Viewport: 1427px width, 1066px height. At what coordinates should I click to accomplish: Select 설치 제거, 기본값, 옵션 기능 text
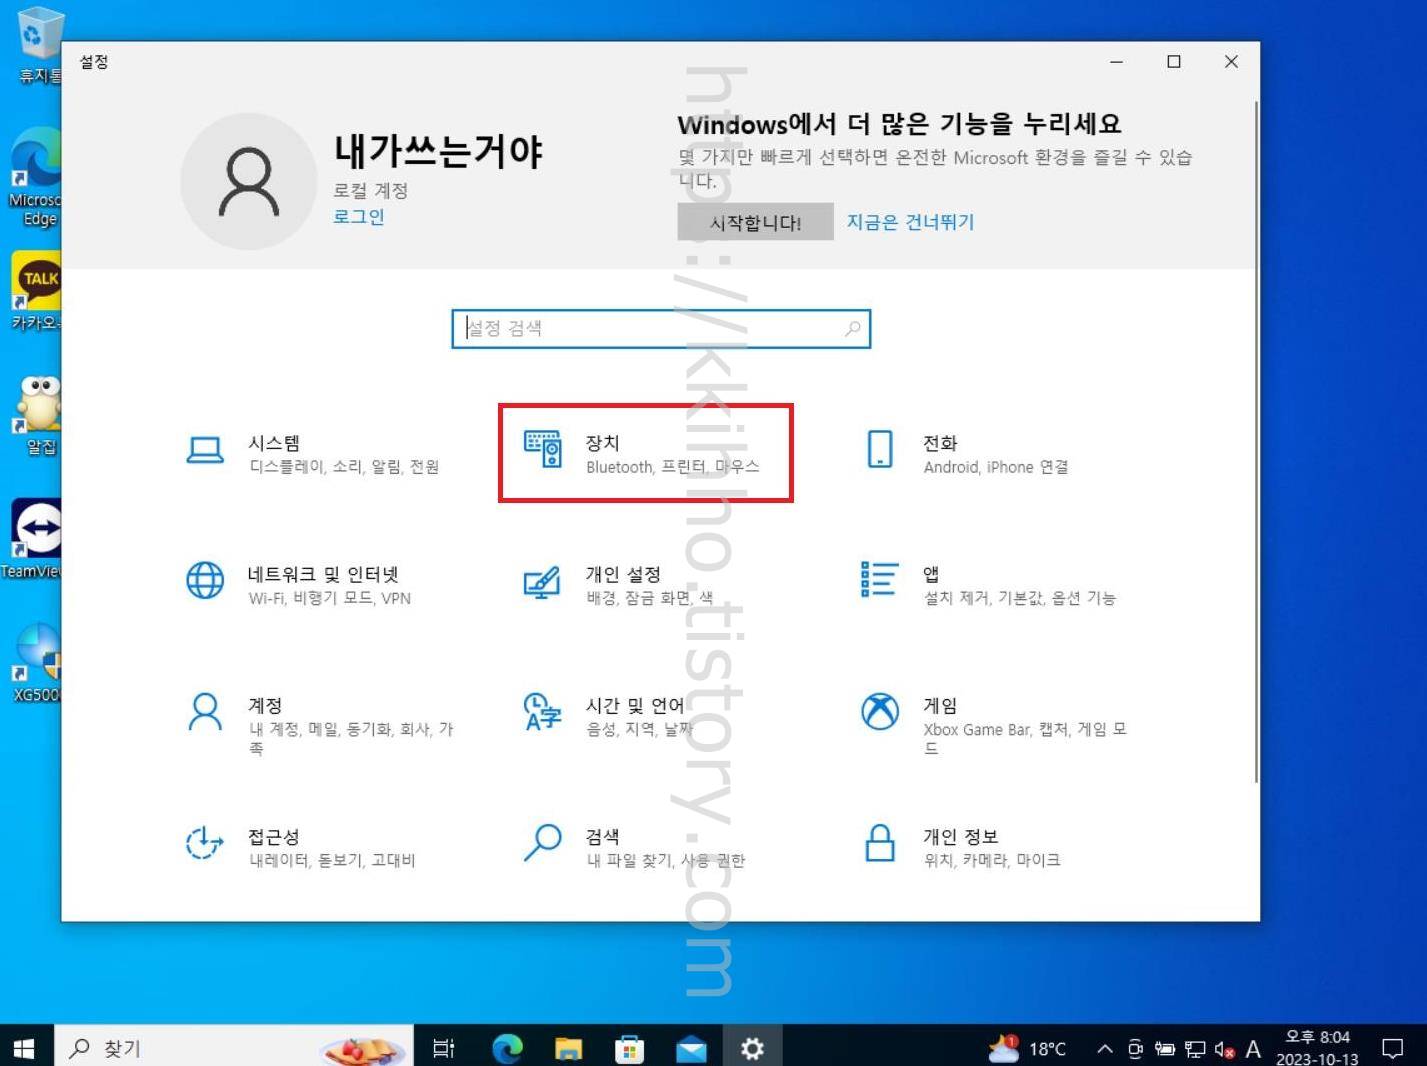(1020, 598)
